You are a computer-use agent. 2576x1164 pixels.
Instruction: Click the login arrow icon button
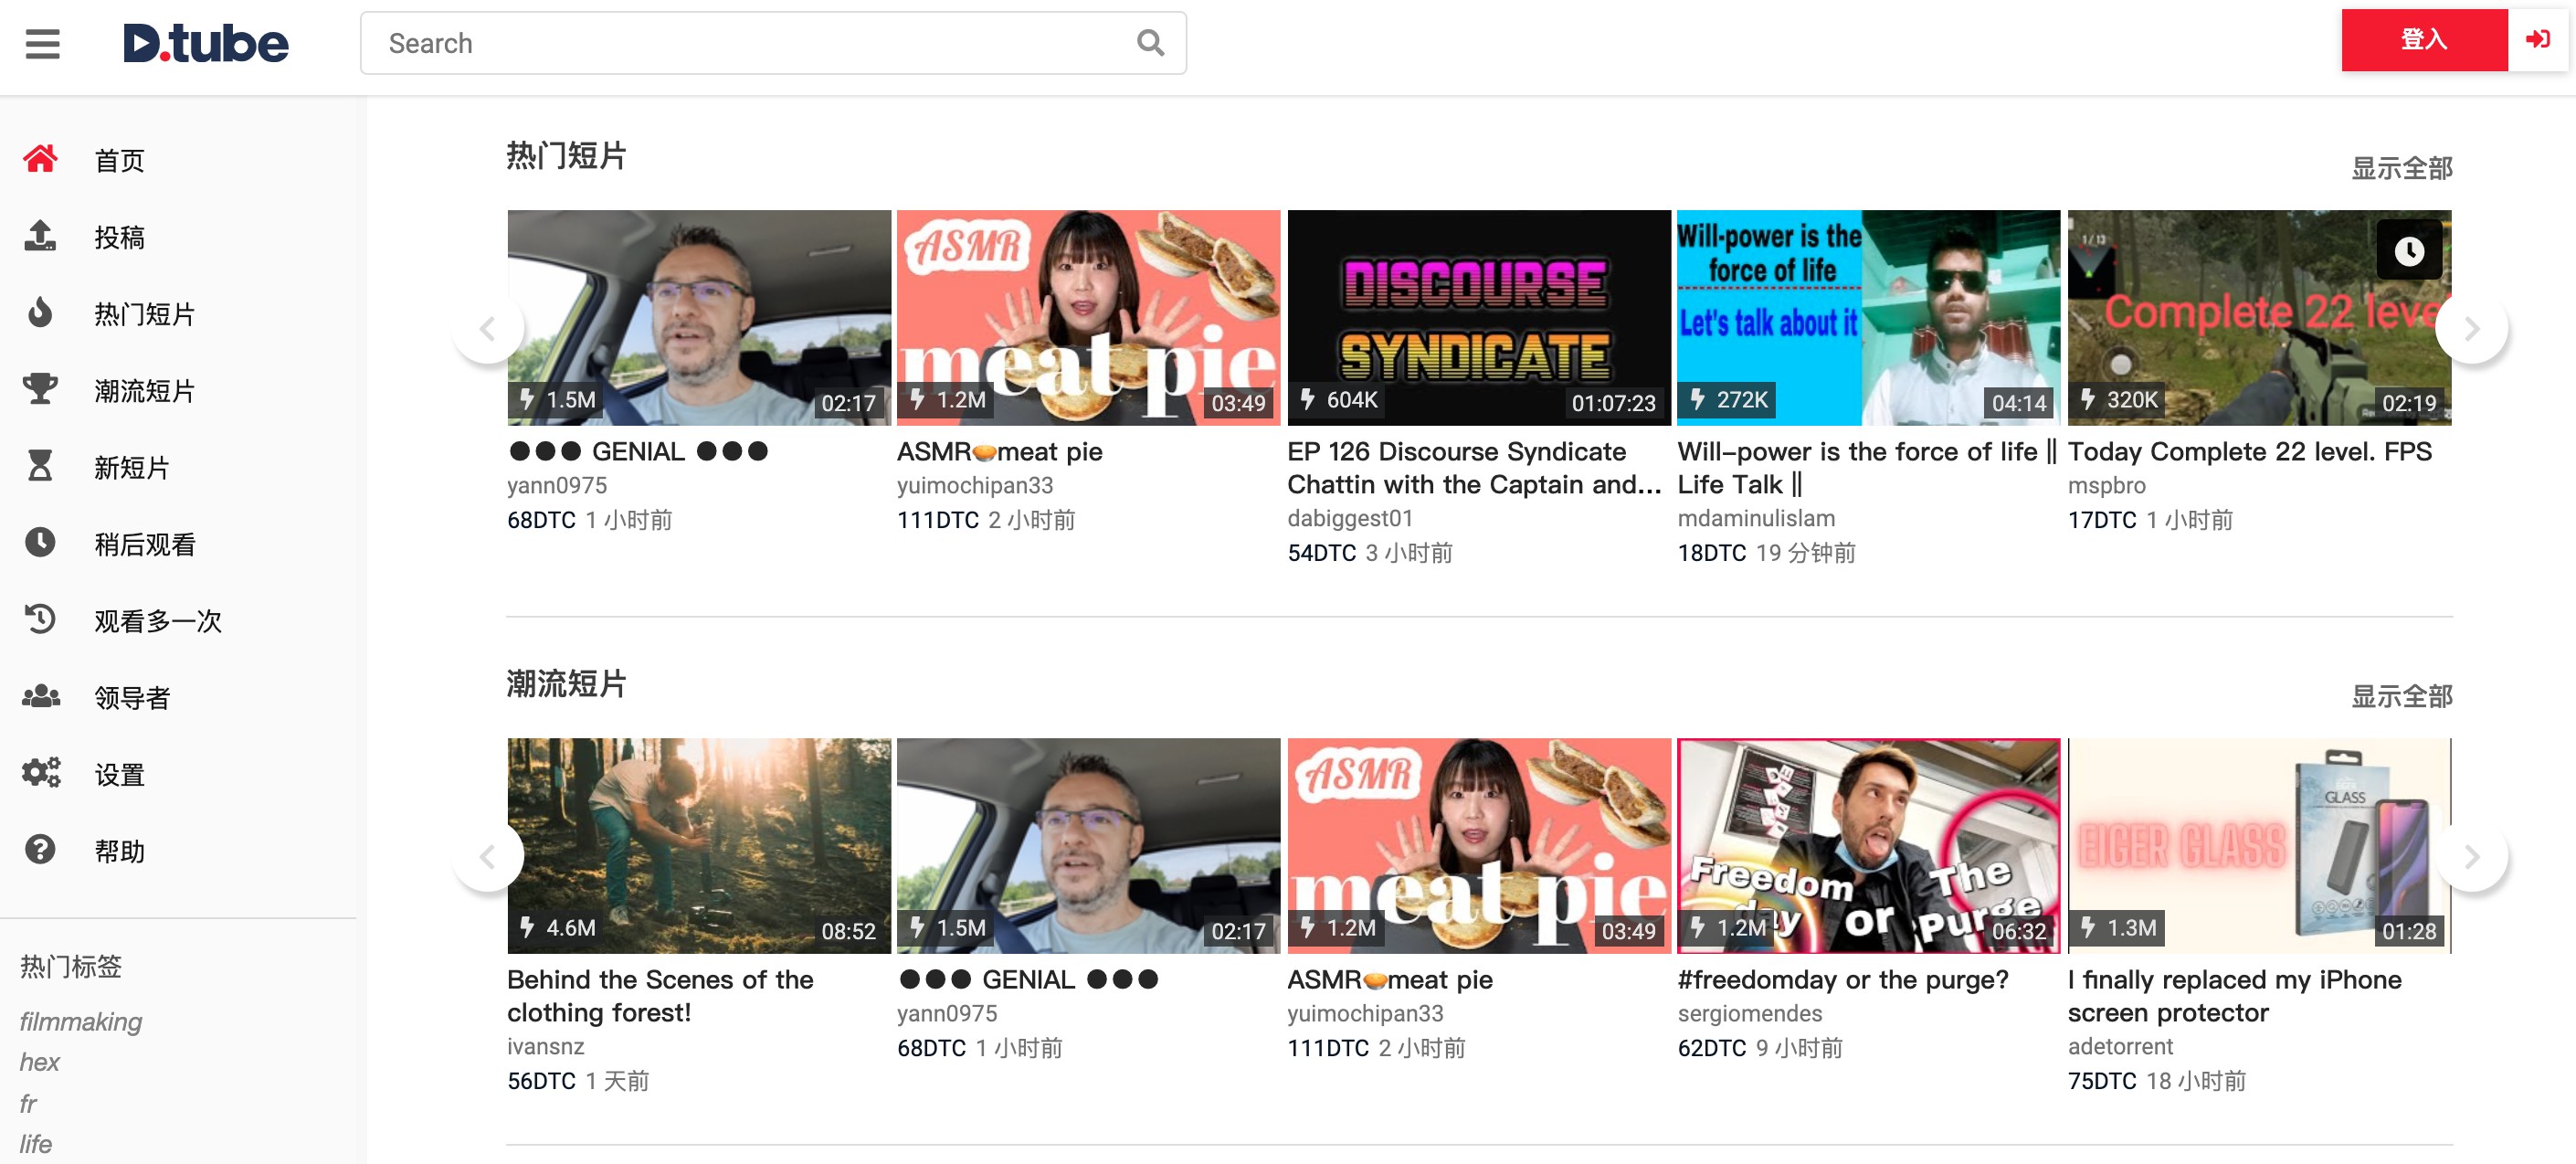2536,40
